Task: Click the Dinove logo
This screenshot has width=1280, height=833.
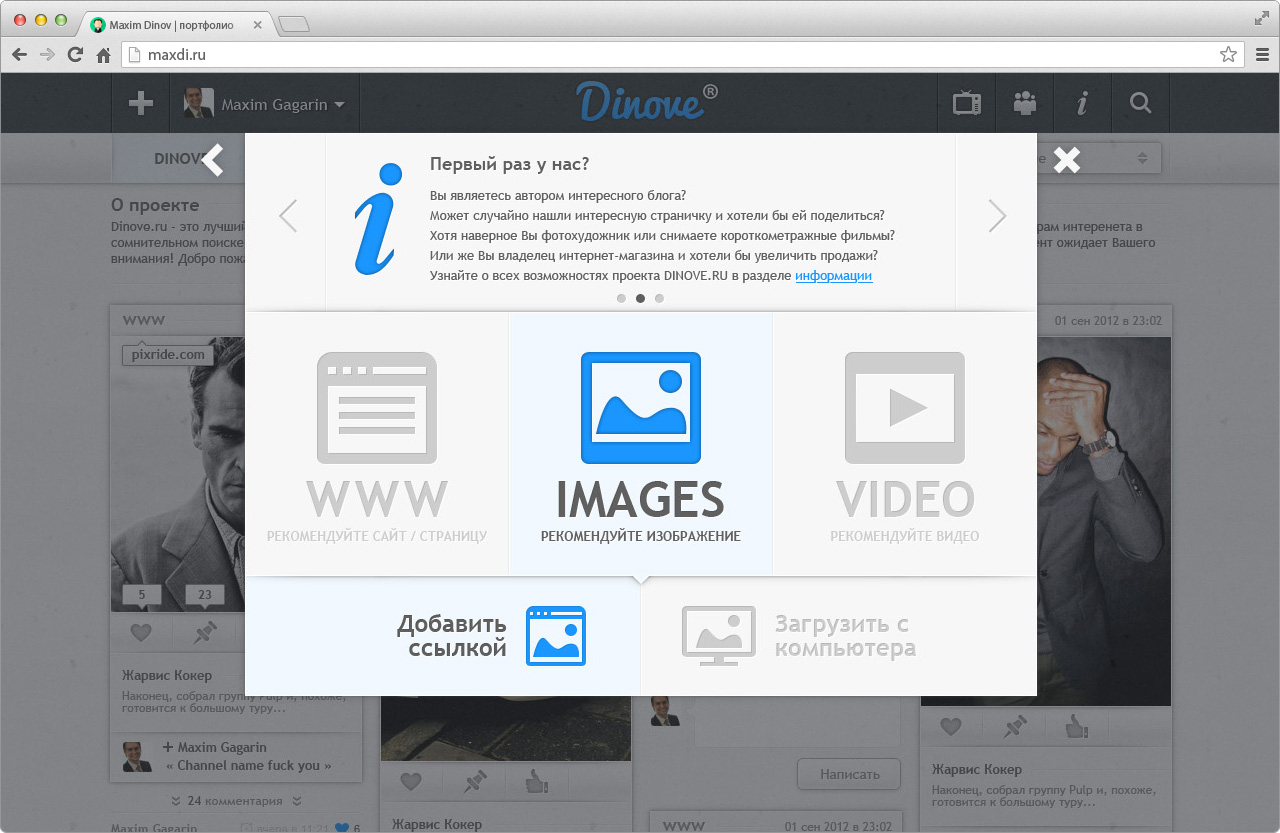Action: coord(647,102)
